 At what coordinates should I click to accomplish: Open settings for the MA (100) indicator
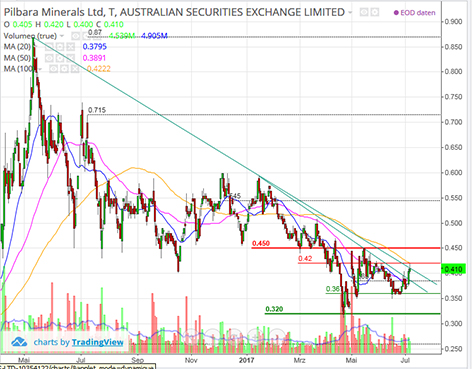[64, 69]
